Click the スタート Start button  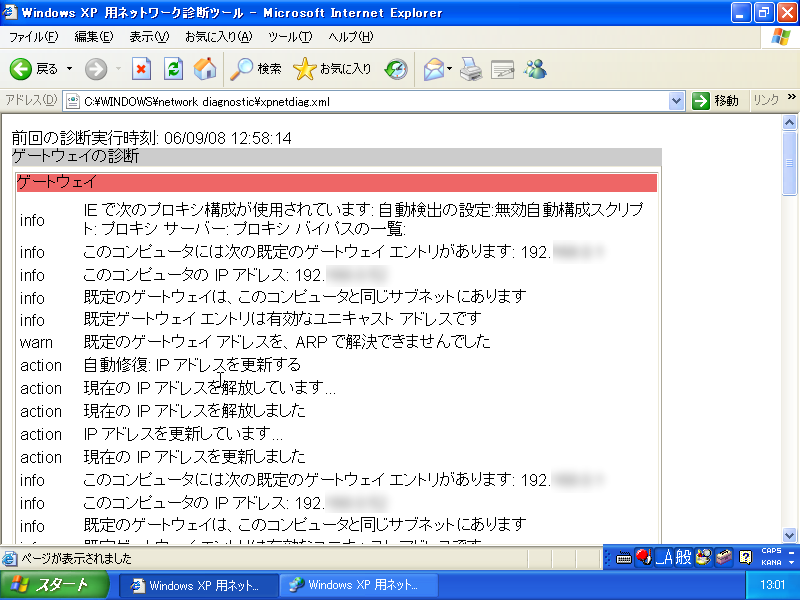point(54,585)
